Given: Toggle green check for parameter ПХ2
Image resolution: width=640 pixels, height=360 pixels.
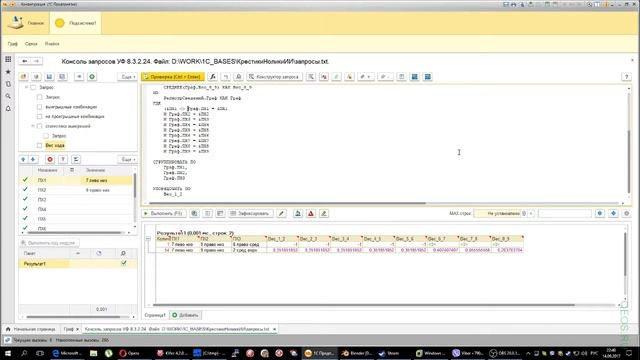Looking at the screenshot, I should (25, 189).
